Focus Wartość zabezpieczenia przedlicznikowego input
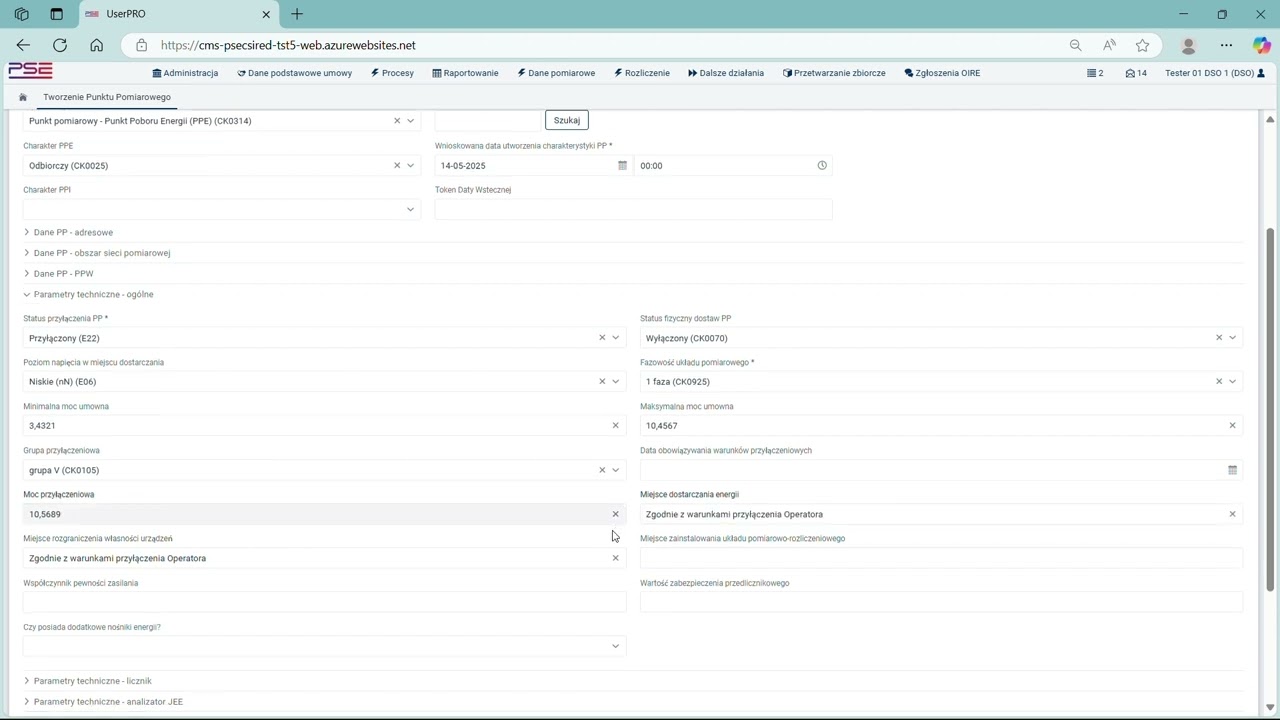 coord(941,602)
